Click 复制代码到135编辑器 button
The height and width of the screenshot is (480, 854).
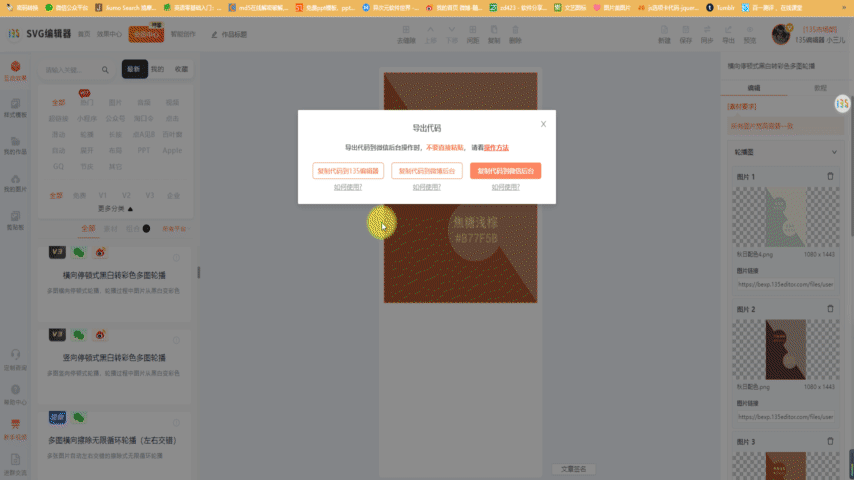(348, 171)
